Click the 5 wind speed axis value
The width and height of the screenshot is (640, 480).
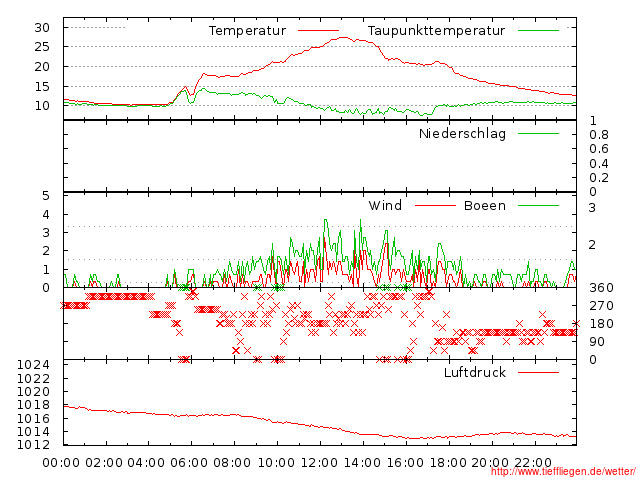pos(46,196)
